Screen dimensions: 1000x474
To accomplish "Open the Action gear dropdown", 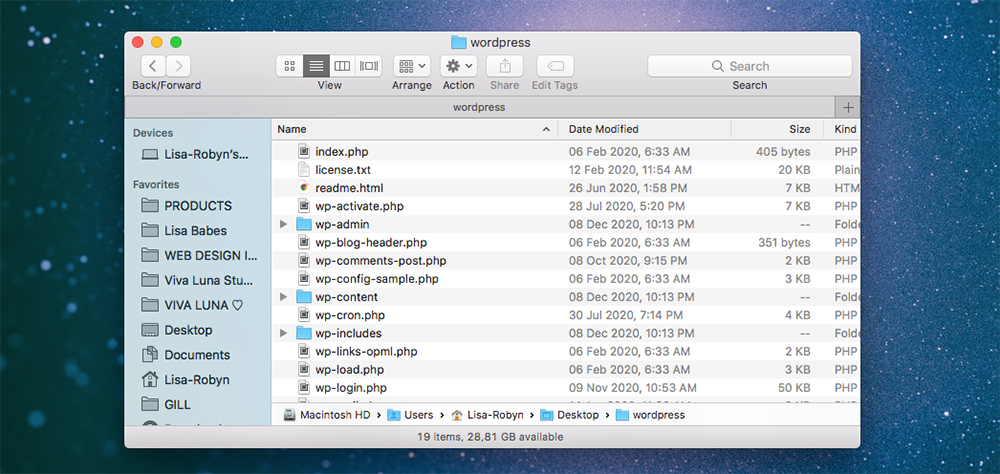I will tap(459, 66).
